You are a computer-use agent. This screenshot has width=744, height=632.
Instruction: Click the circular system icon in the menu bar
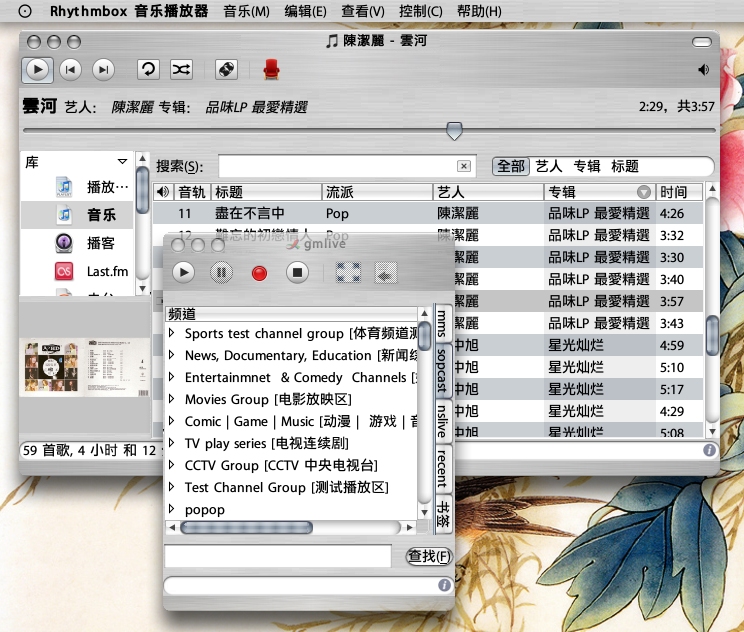pos(25,11)
